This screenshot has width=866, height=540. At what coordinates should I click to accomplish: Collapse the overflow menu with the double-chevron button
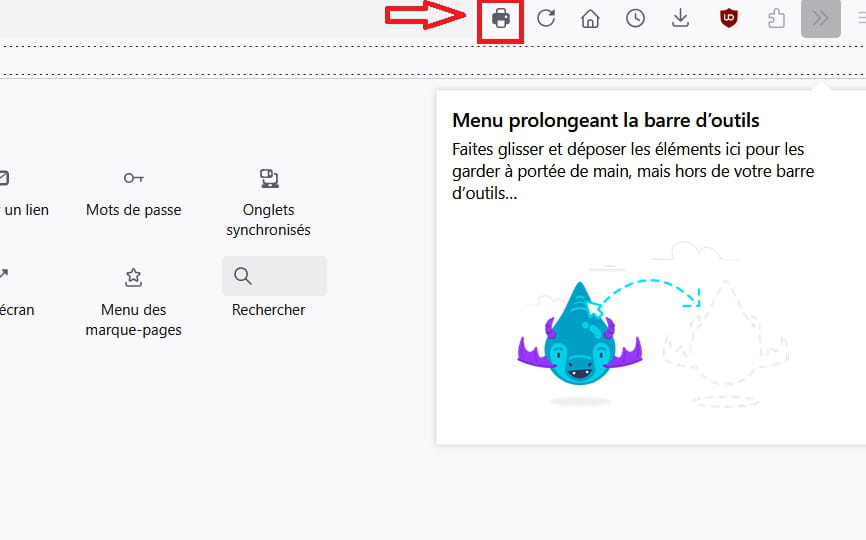click(820, 19)
